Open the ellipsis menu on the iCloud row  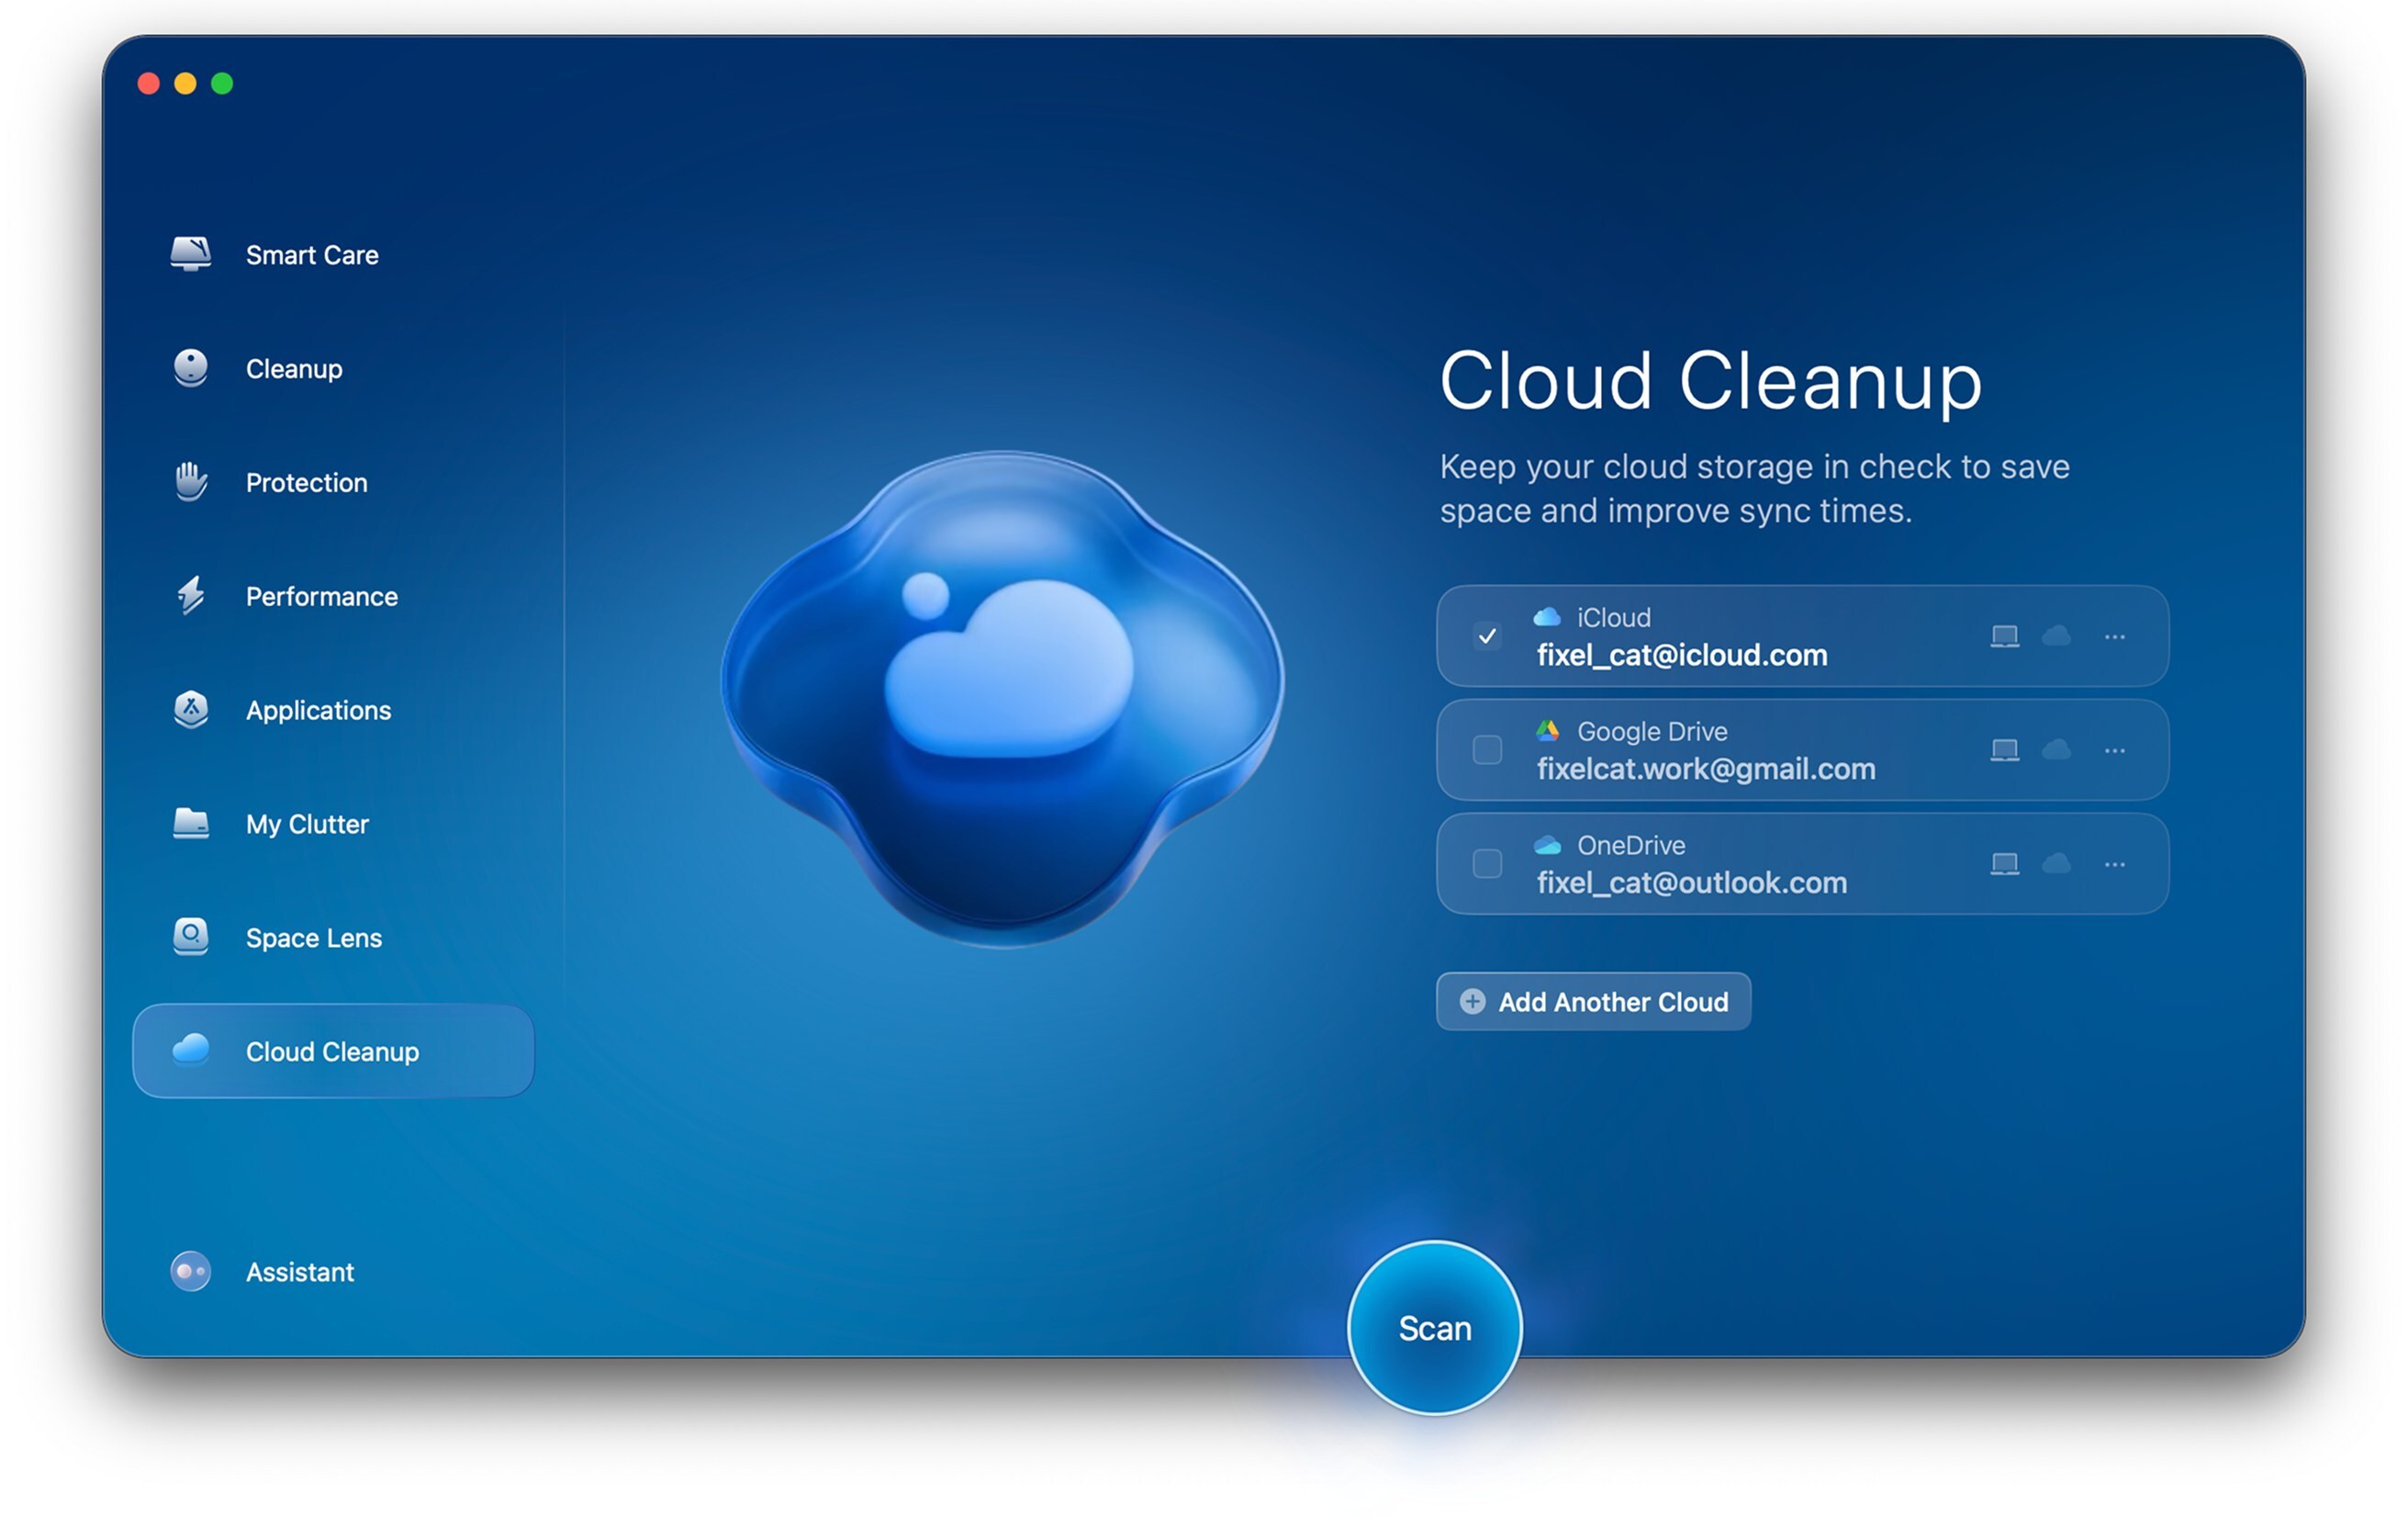click(x=2116, y=637)
